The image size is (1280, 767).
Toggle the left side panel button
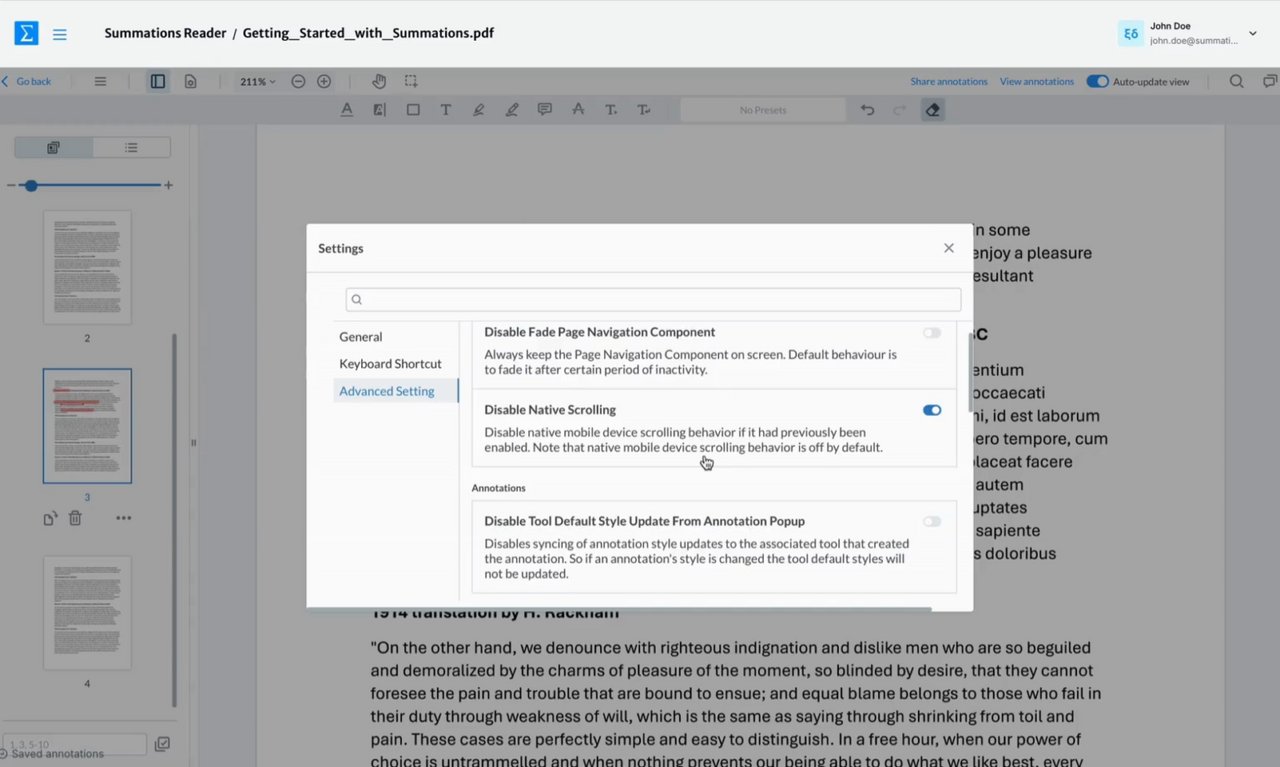tap(158, 81)
